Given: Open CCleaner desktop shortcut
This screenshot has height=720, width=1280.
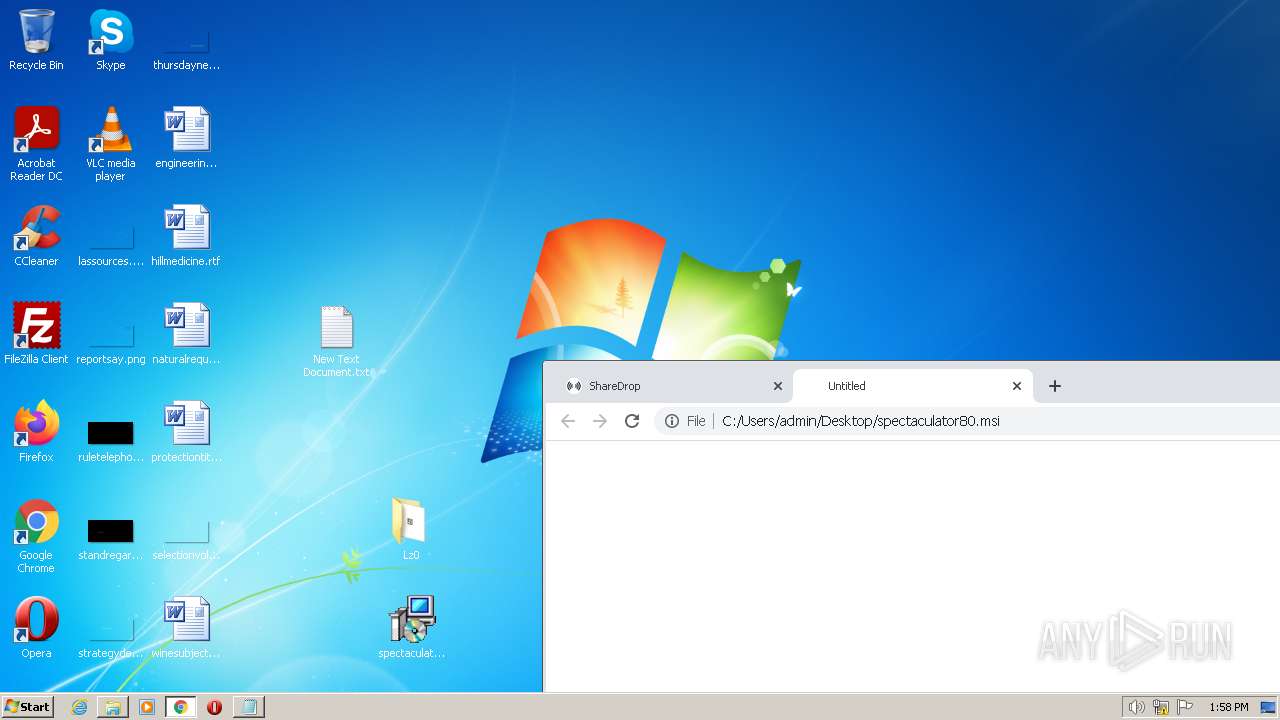Looking at the screenshot, I should coord(36,236).
